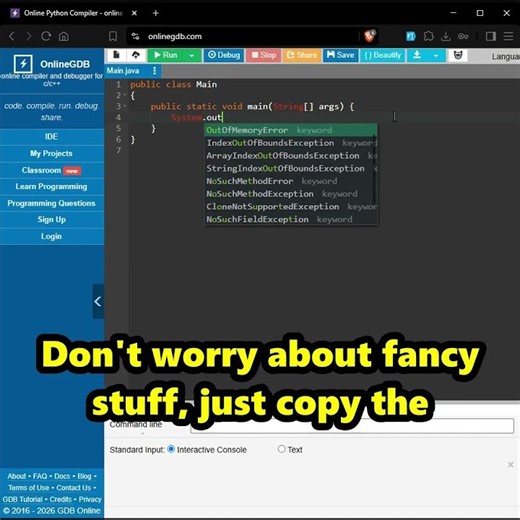Open the FAQ footer link
The height and width of the screenshot is (520, 520).
click(40, 476)
